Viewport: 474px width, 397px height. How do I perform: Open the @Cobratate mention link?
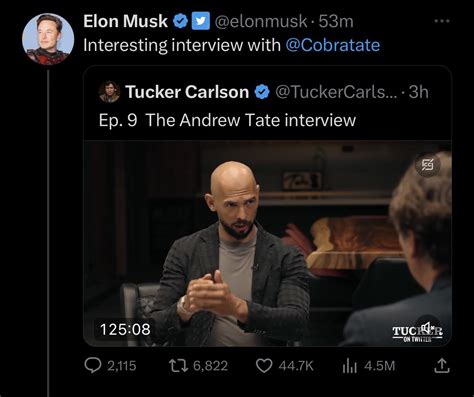333,45
